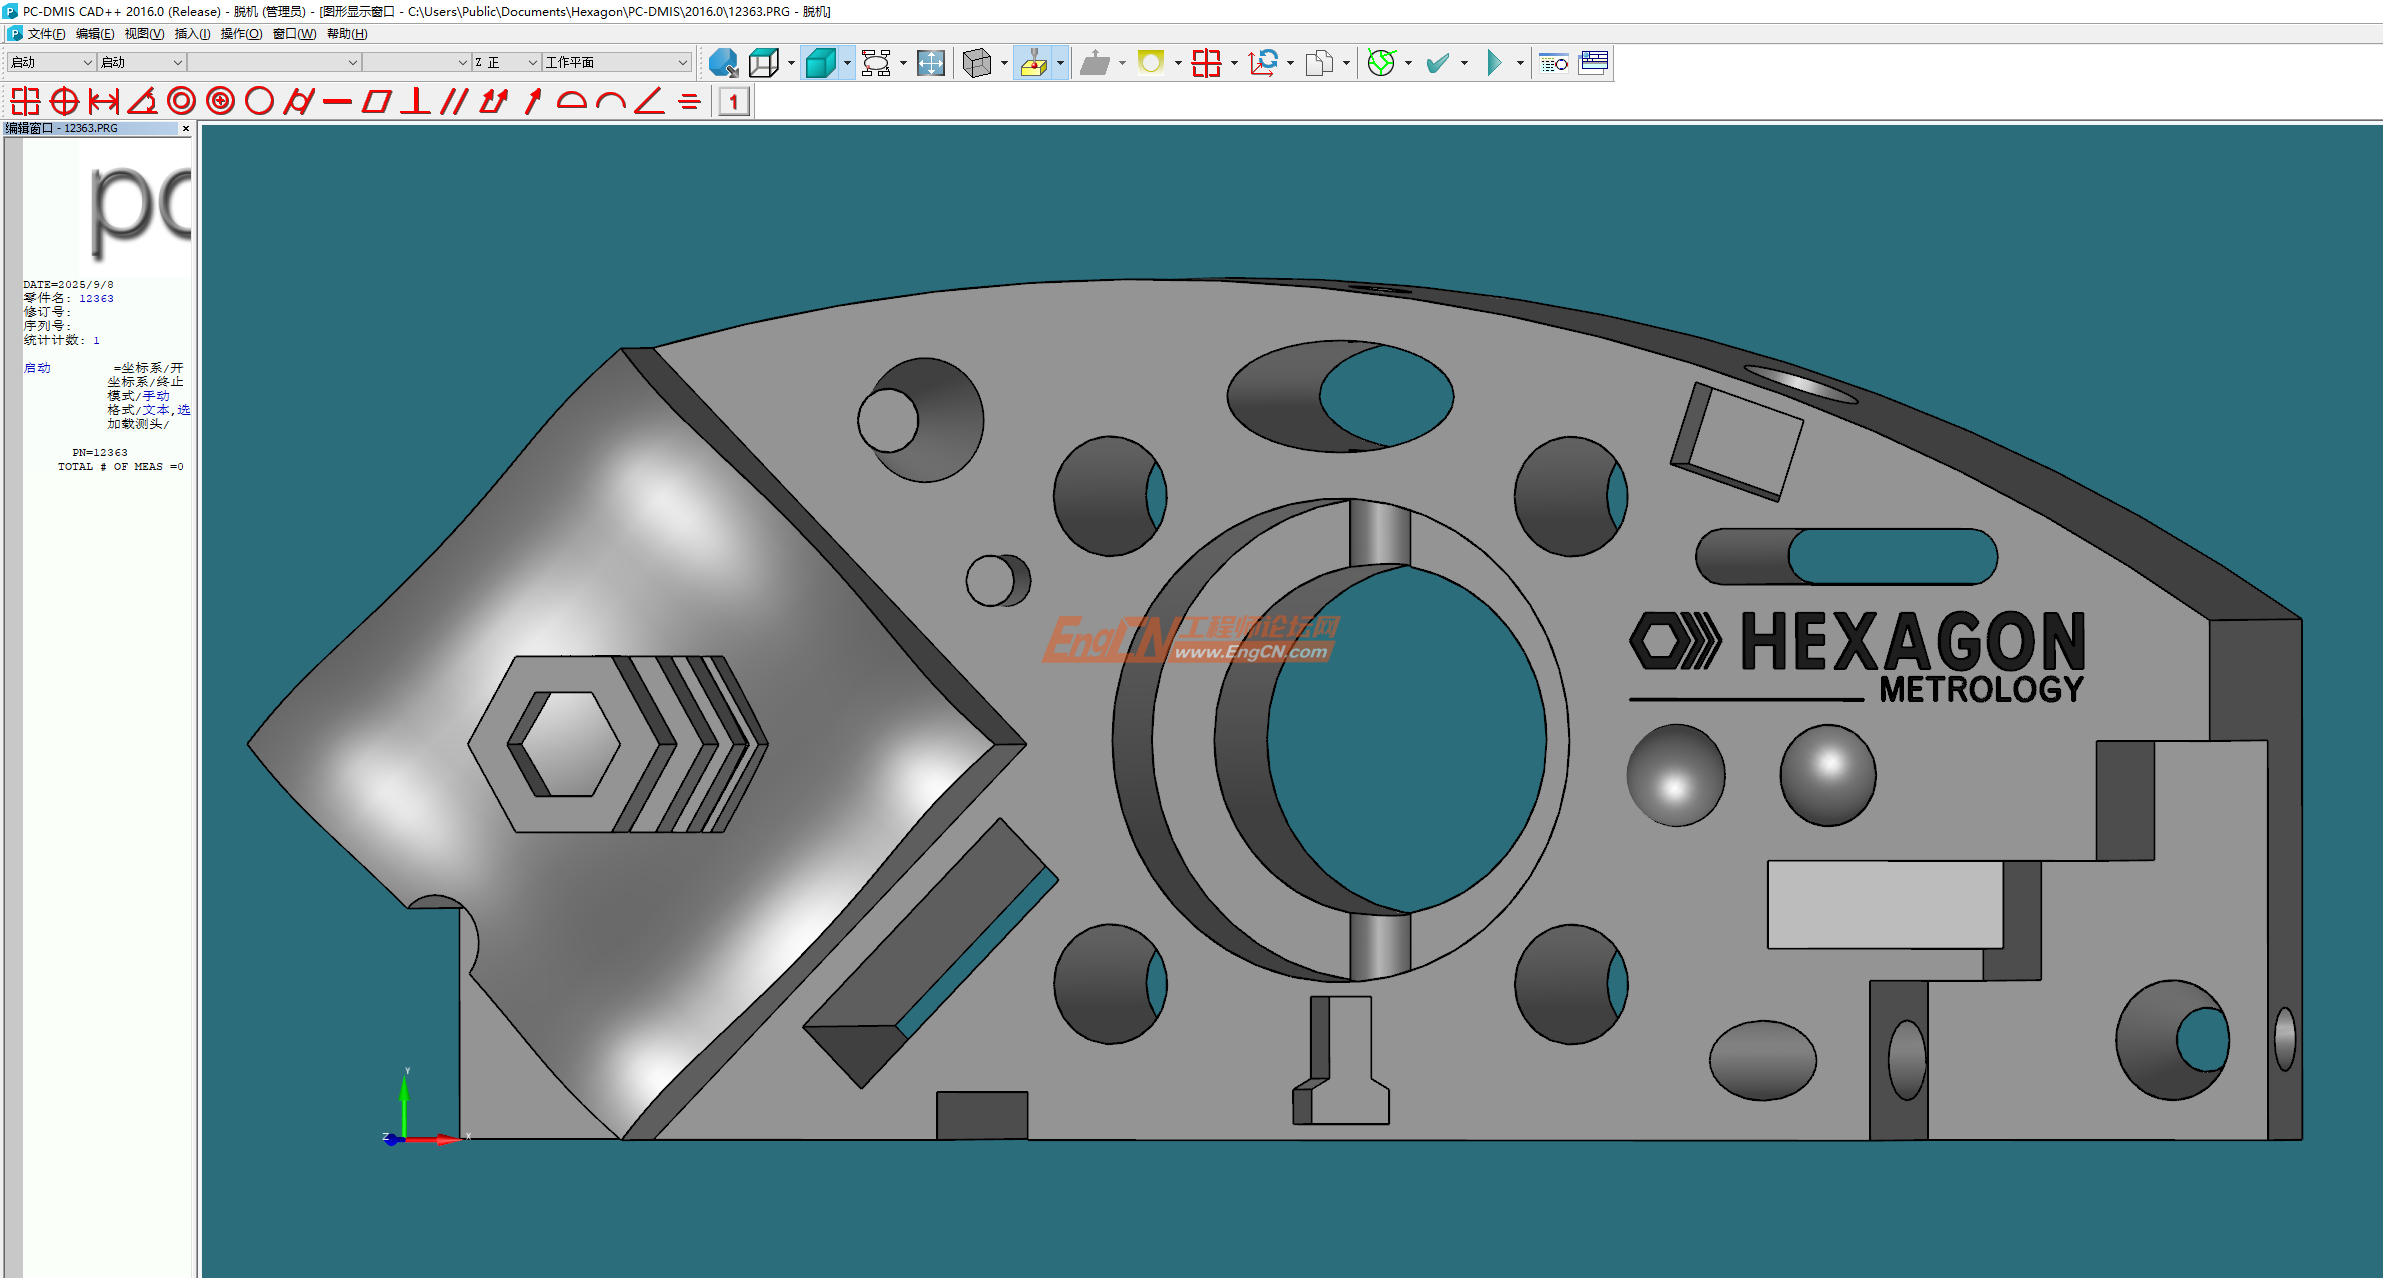This screenshot has width=2383, height=1278.
Task: Click the feature label display icon
Action: [876, 63]
